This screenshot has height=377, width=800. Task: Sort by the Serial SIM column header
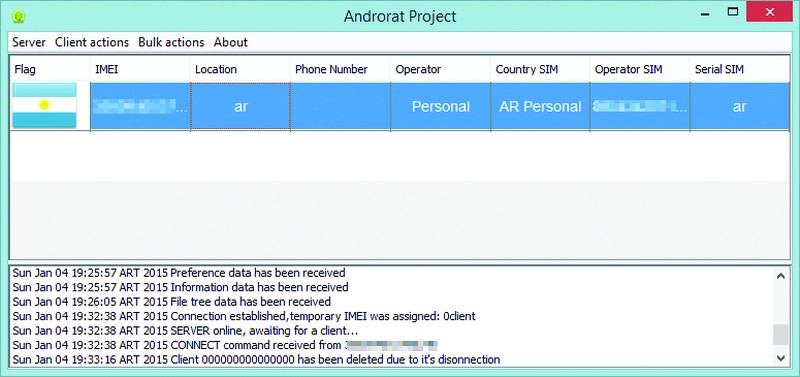click(739, 69)
